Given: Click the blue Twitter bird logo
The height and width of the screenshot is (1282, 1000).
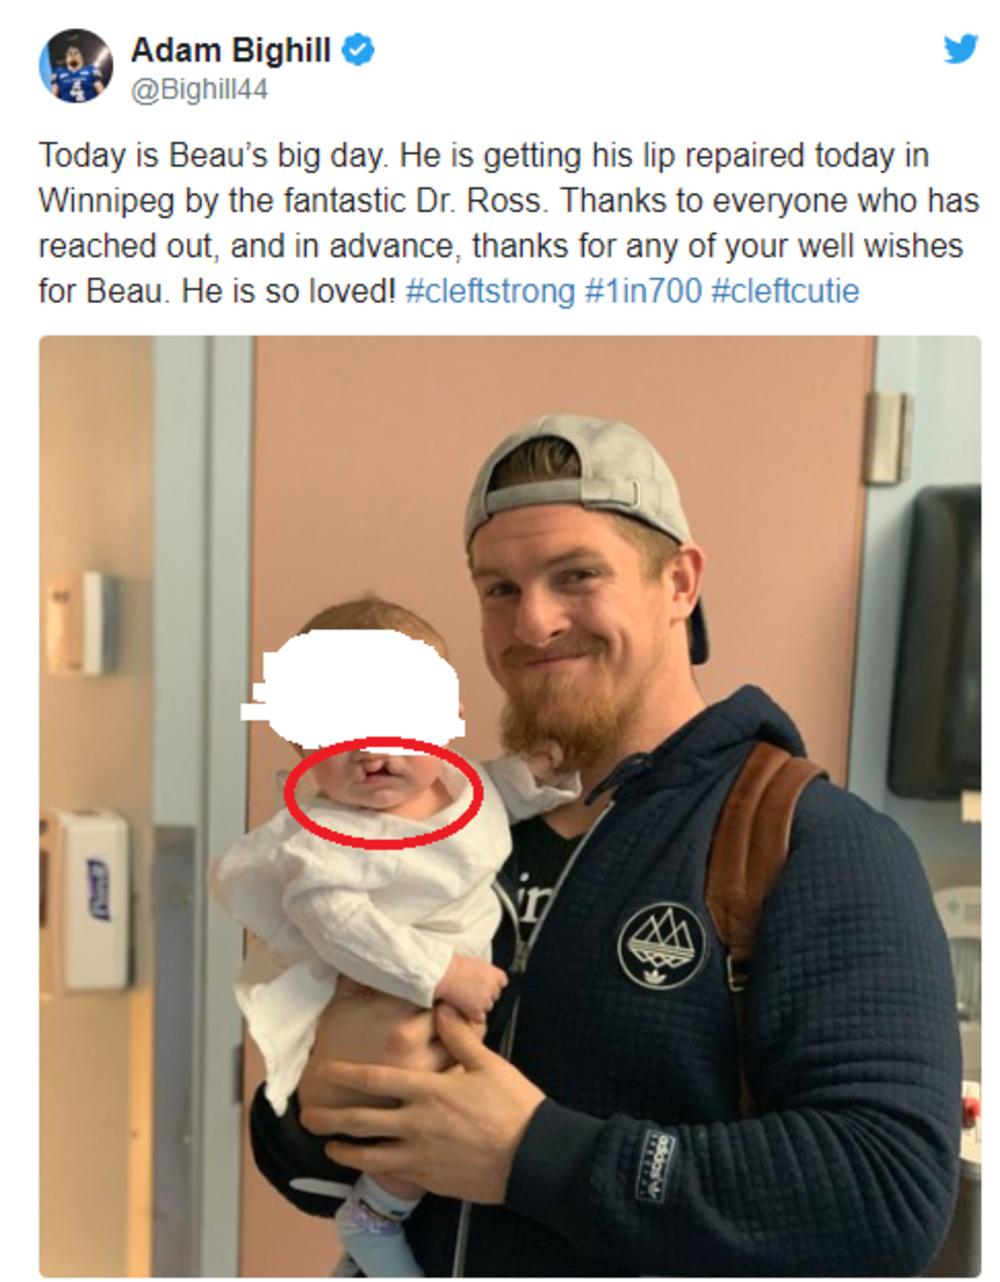Looking at the screenshot, I should pyautogui.click(x=961, y=48).
